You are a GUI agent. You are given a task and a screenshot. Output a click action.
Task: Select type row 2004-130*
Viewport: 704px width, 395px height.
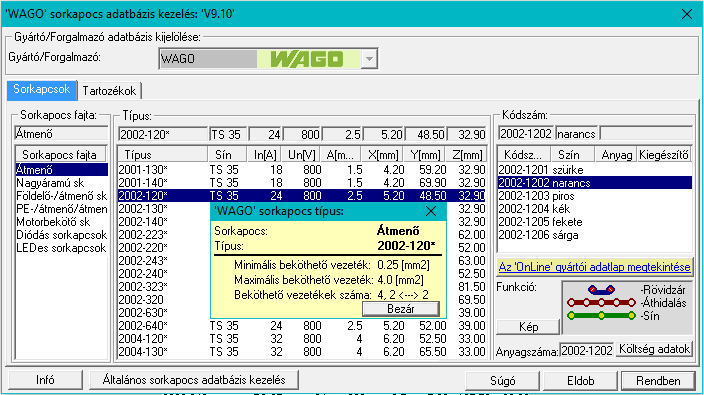[302, 352]
